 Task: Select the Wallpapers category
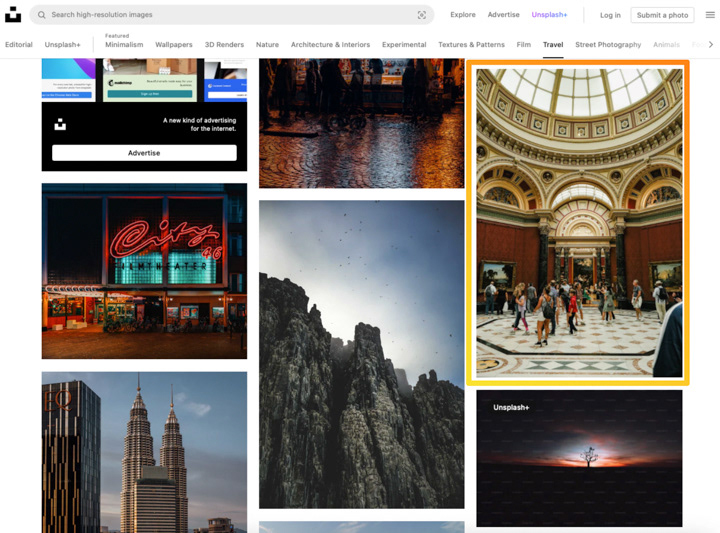point(174,45)
